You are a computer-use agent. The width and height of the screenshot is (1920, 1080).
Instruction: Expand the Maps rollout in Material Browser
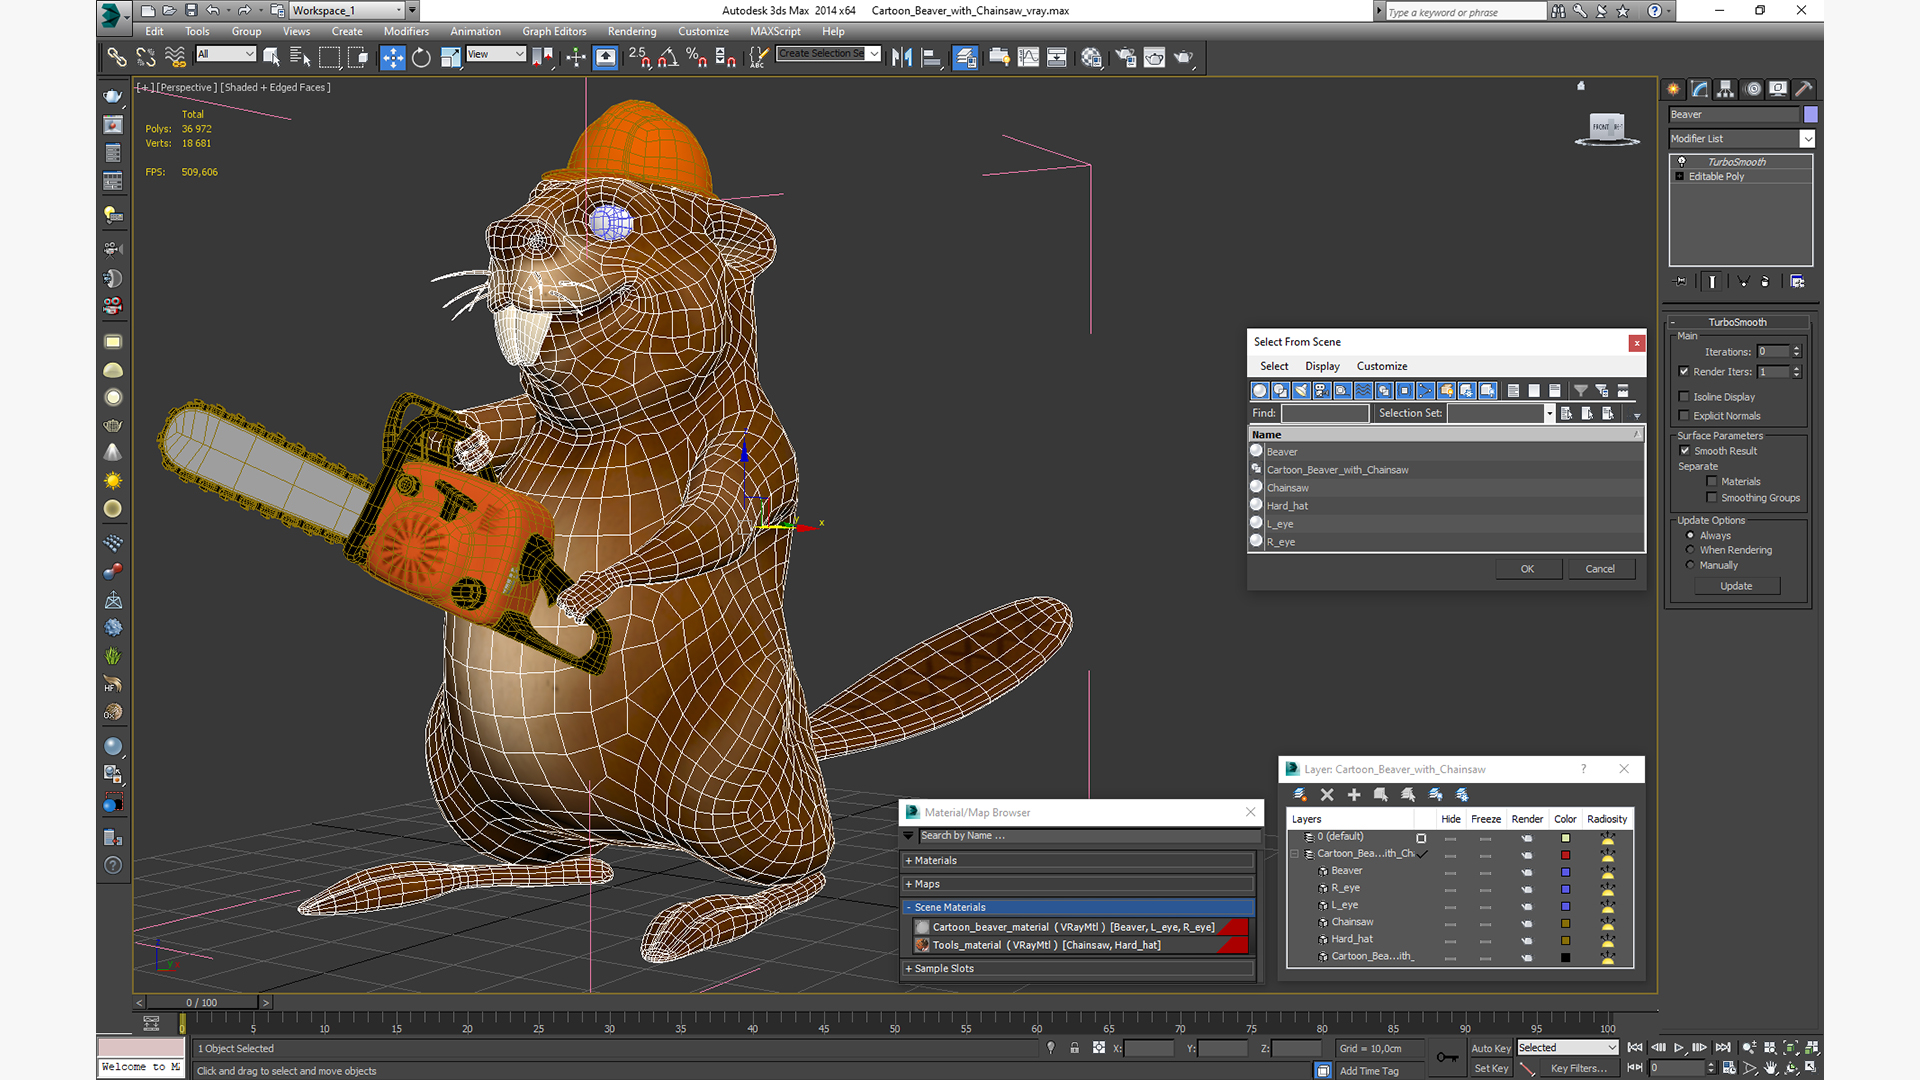point(1079,885)
